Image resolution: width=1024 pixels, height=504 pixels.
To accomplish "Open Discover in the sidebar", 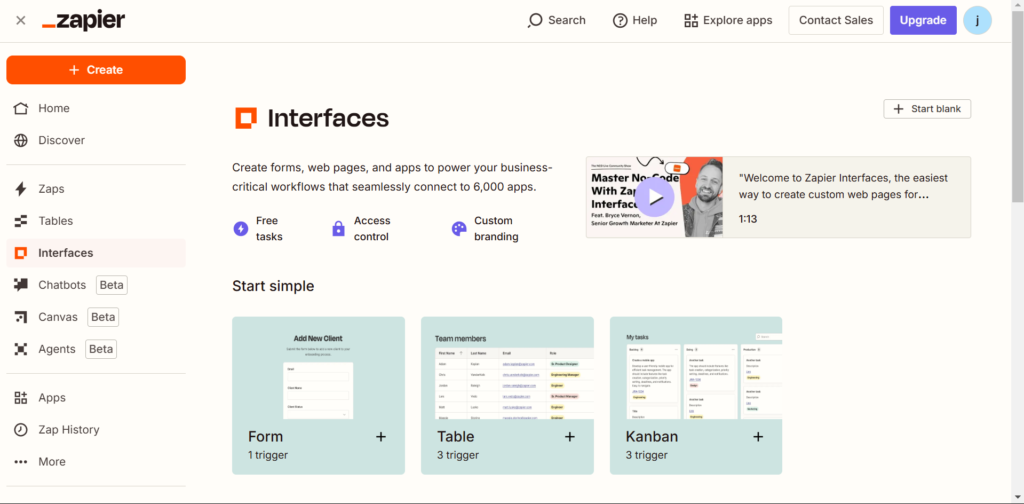I will [96, 140].
